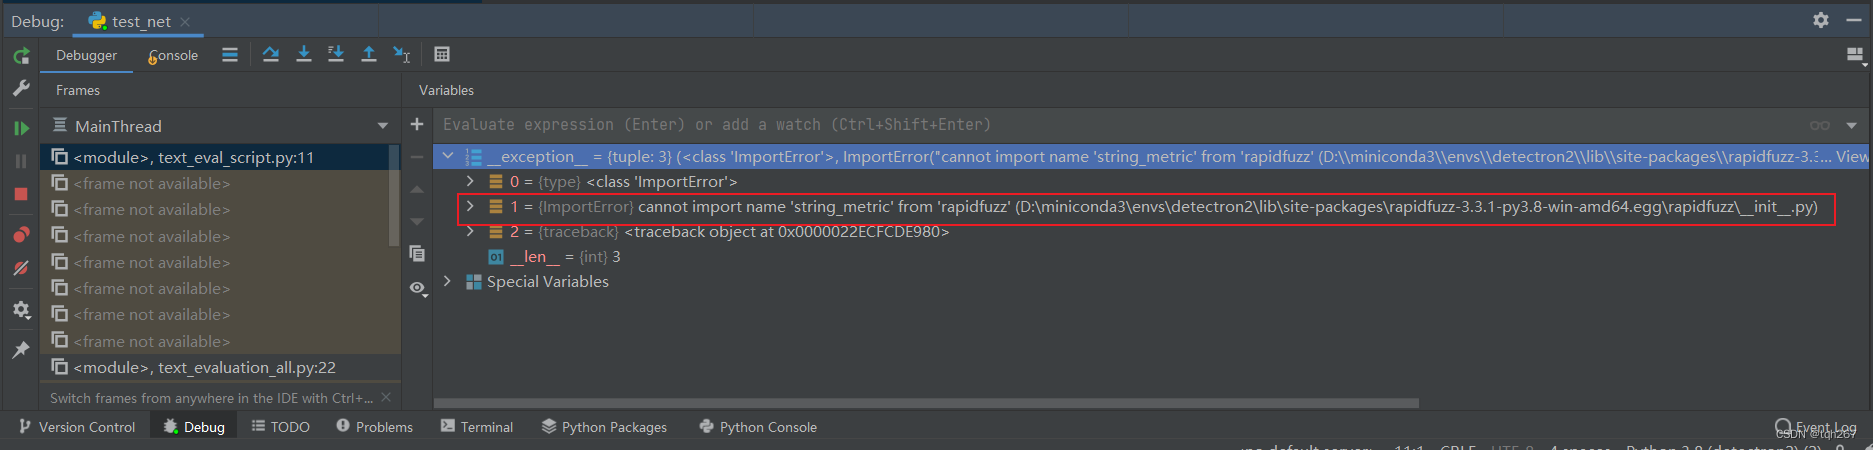
Task: Open the Terminal tool window tab
Action: [477, 427]
